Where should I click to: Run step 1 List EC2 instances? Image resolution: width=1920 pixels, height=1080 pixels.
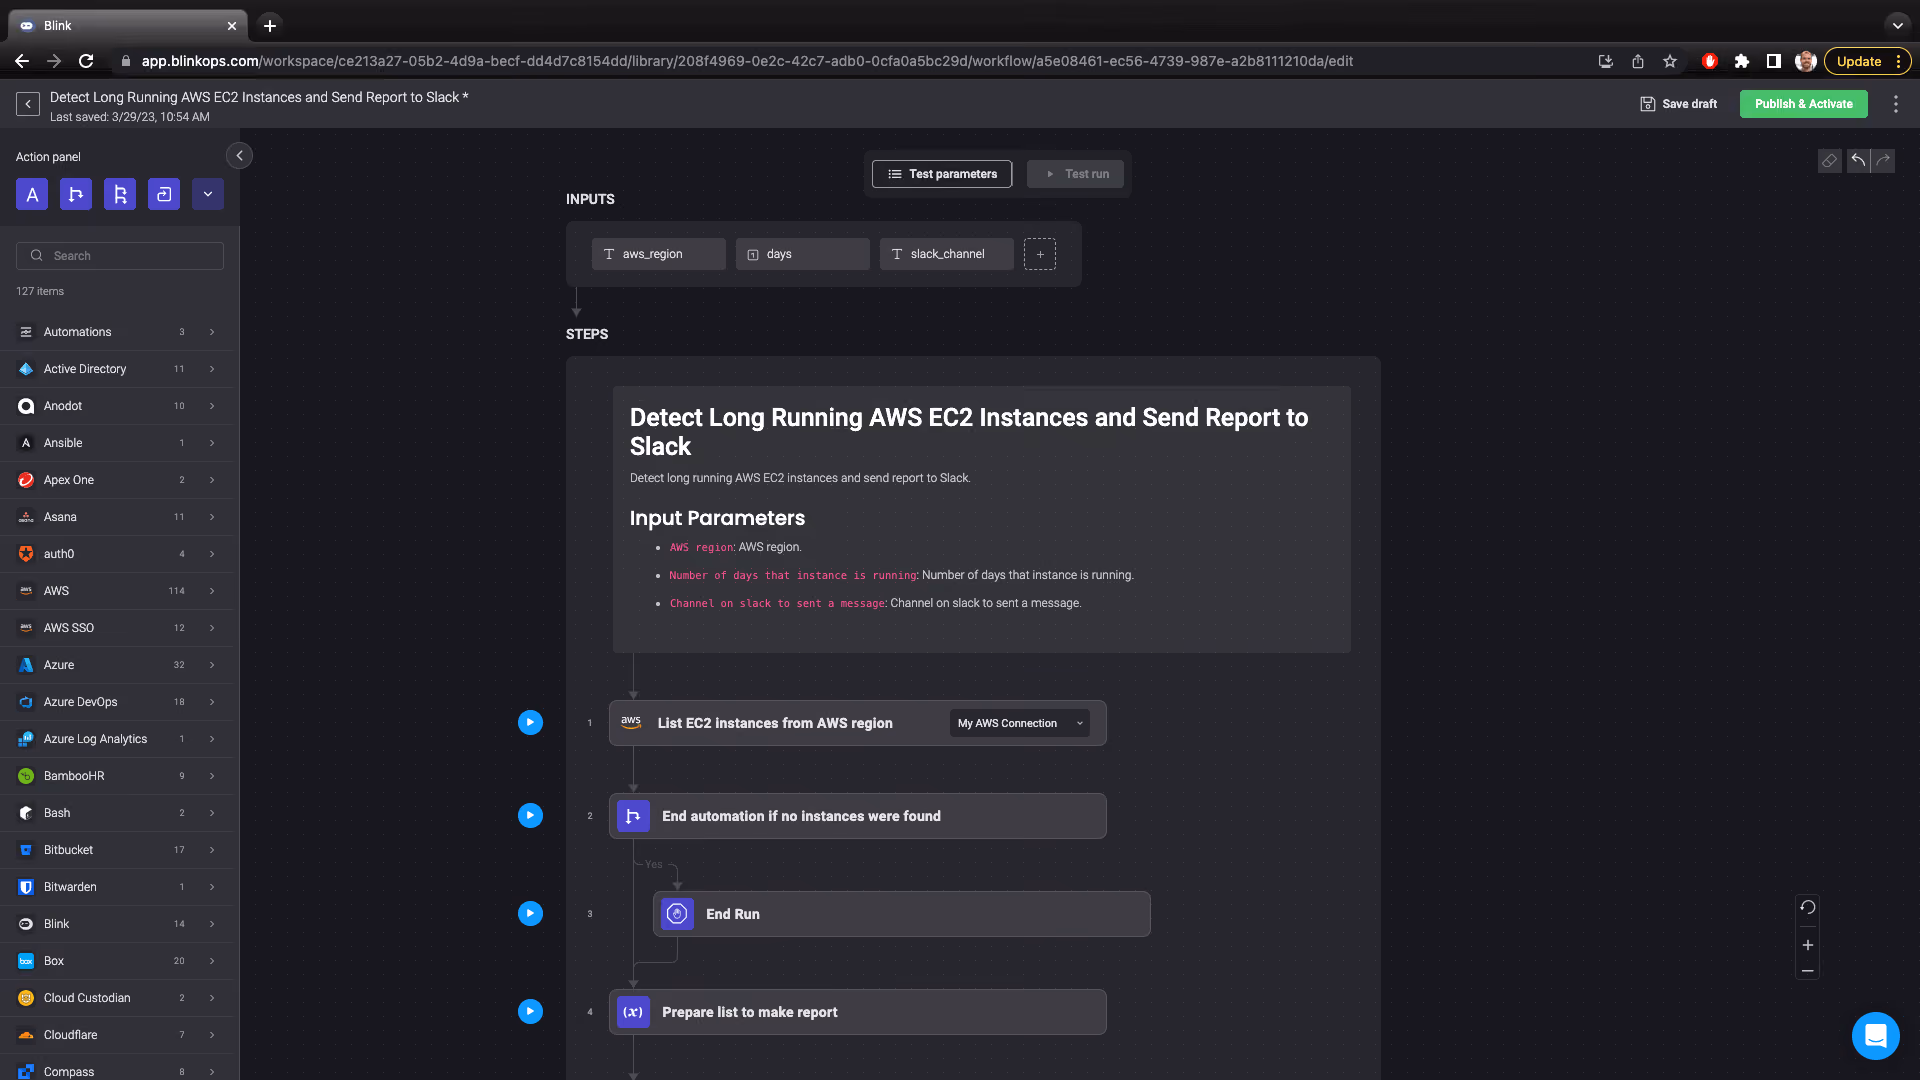tap(530, 723)
